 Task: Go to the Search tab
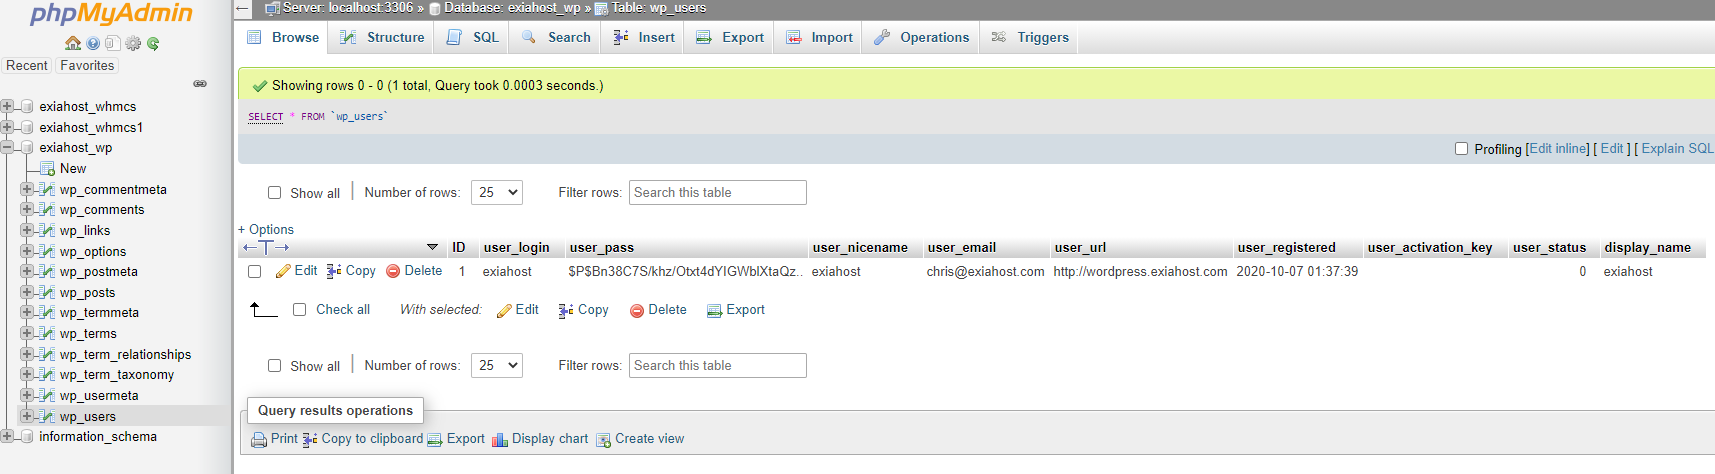click(557, 37)
